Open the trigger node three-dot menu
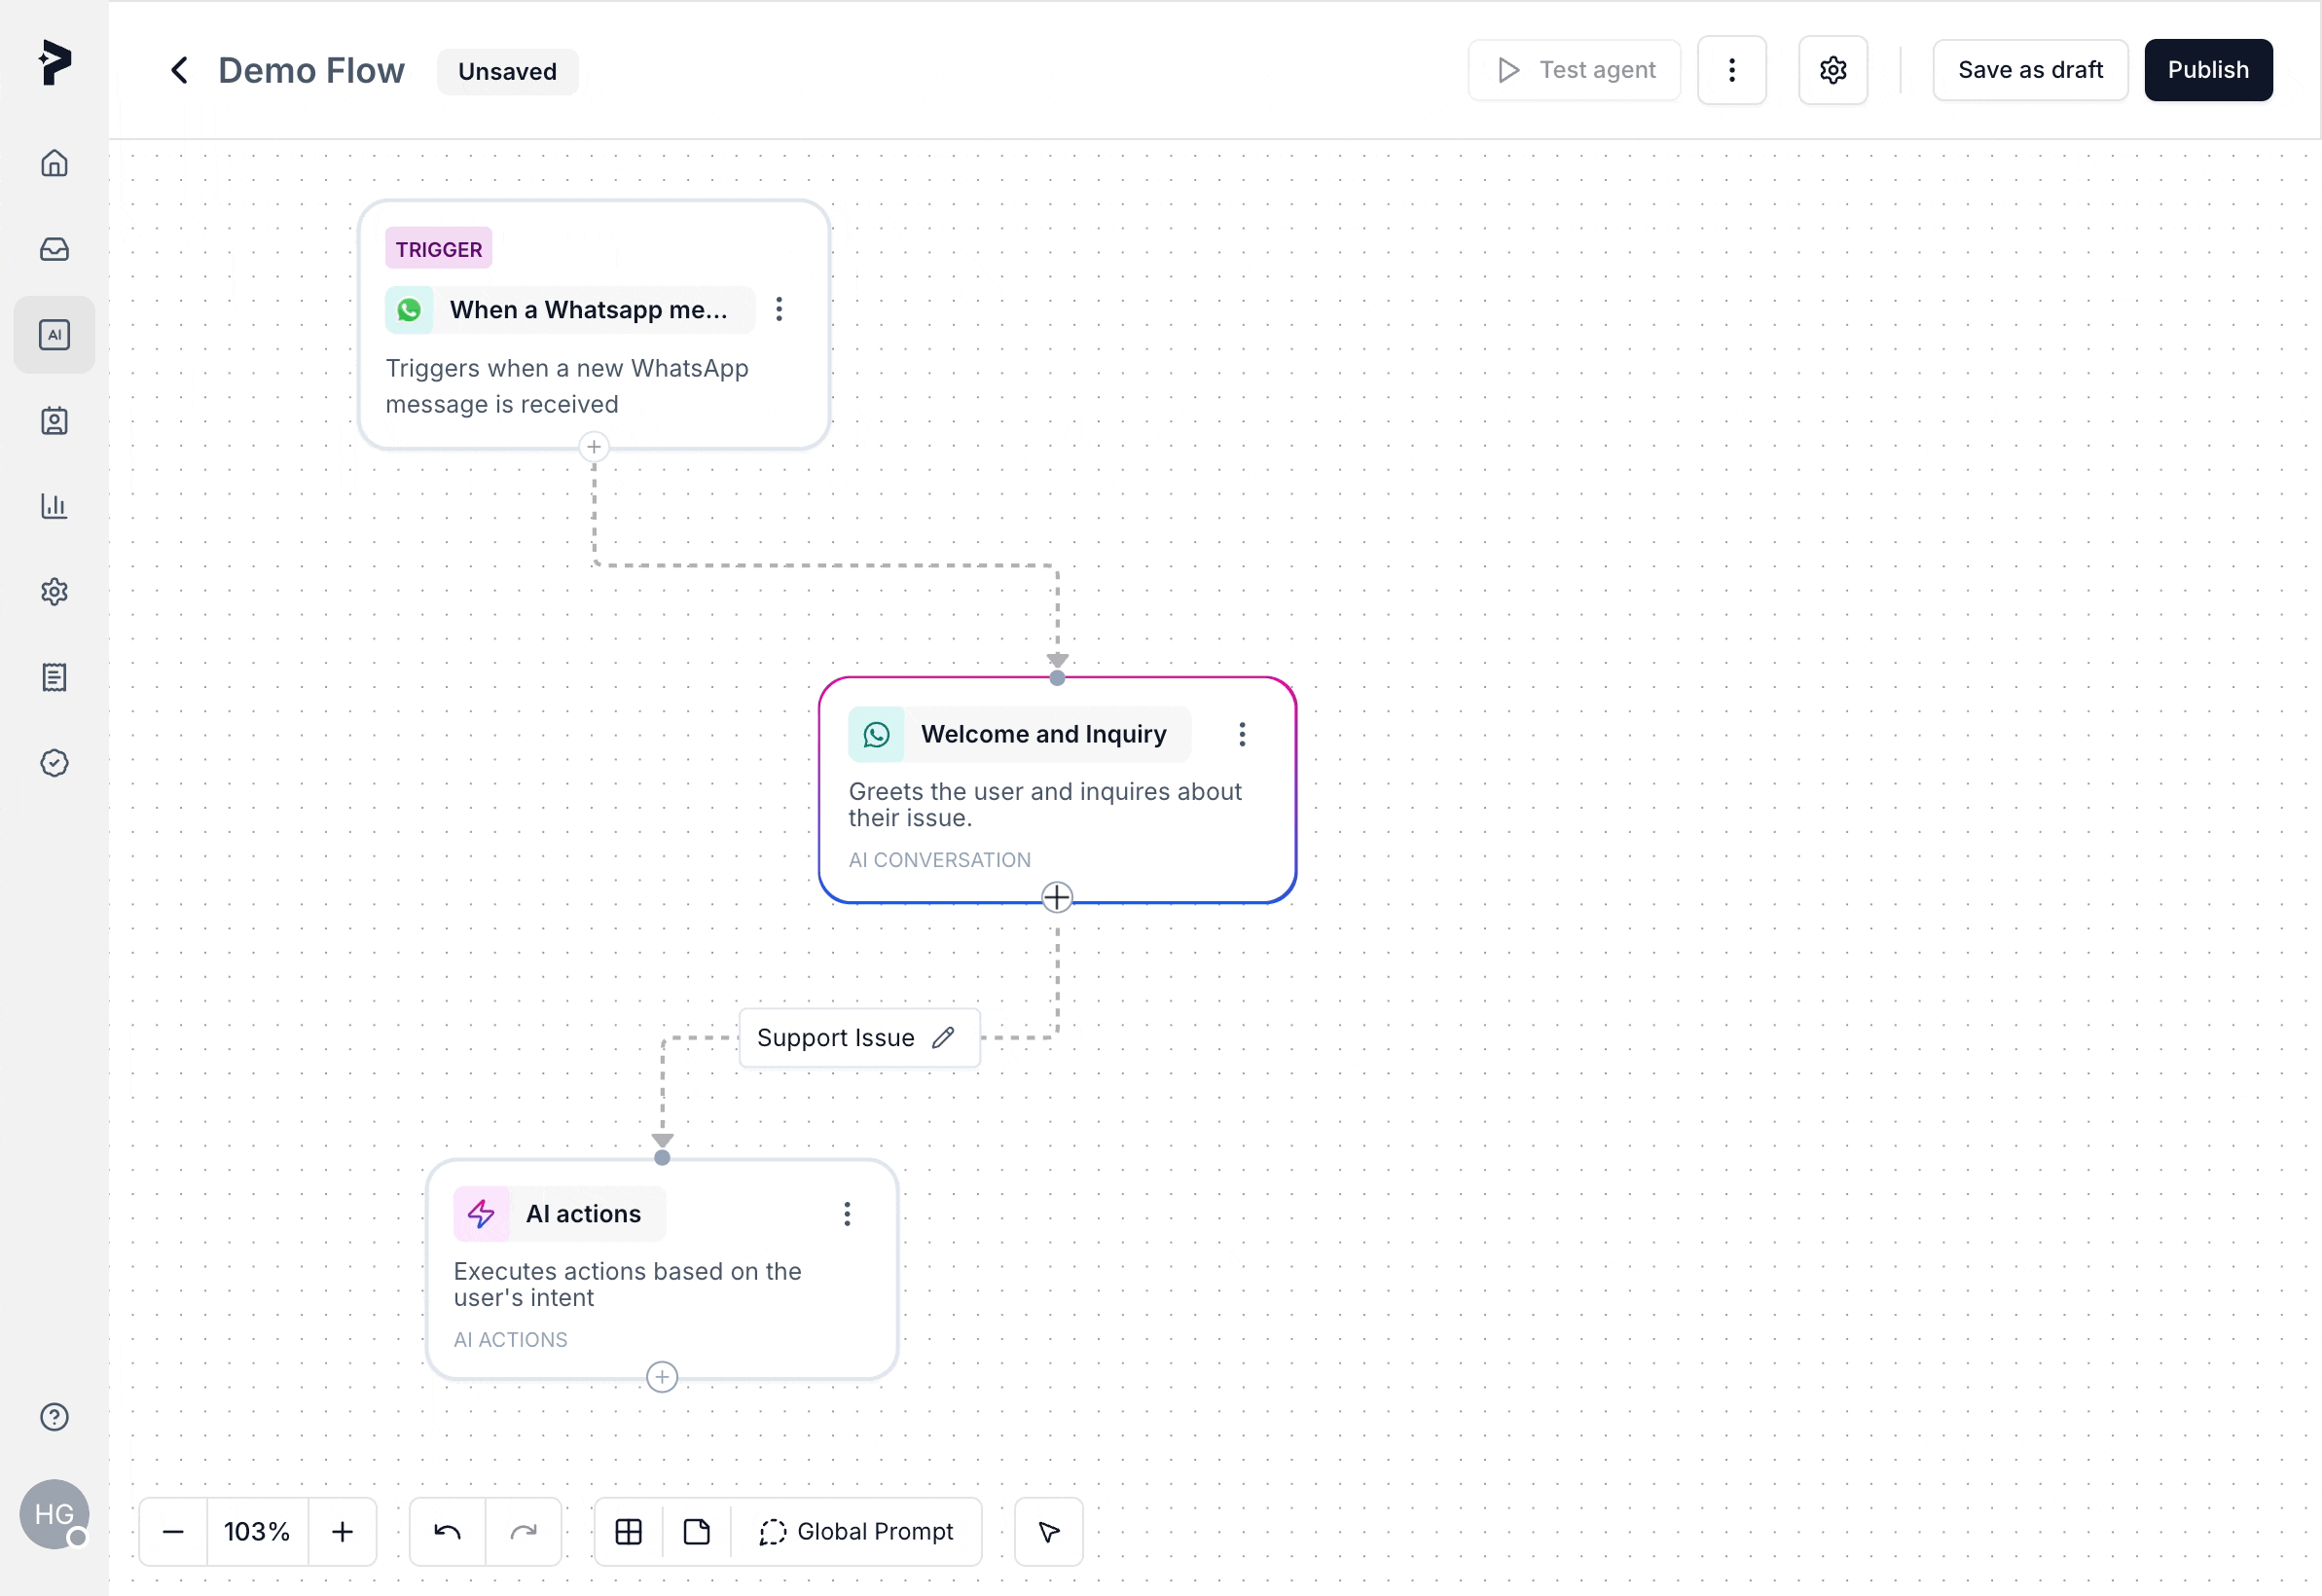The height and width of the screenshot is (1596, 2322). coord(778,309)
